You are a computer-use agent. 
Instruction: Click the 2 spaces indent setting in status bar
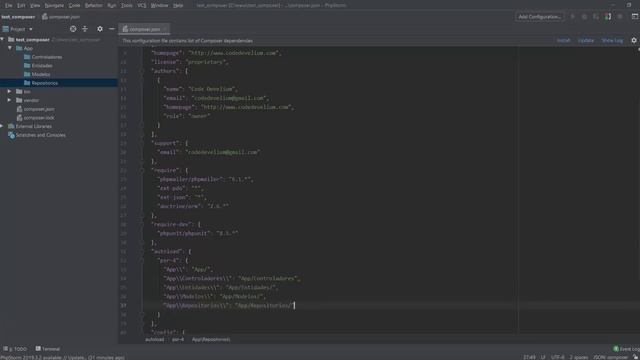(x=579, y=357)
